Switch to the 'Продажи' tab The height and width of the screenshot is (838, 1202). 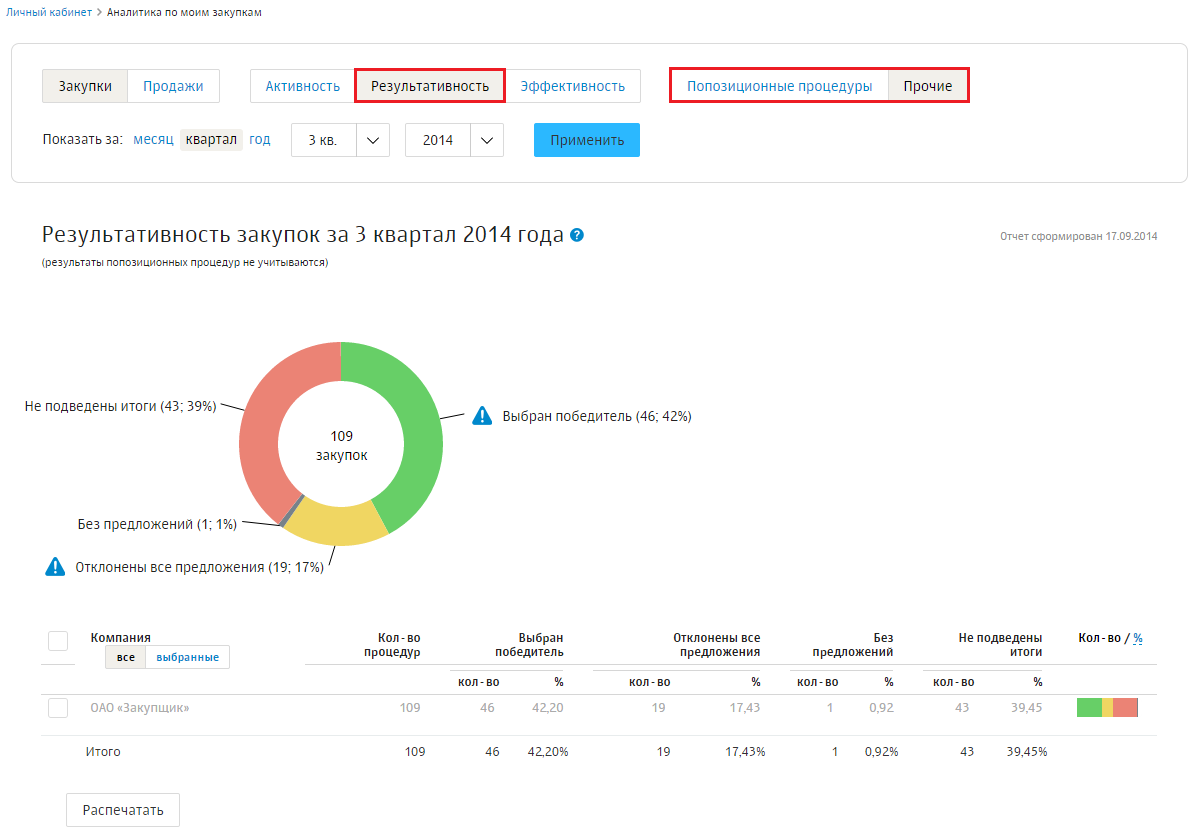173,86
